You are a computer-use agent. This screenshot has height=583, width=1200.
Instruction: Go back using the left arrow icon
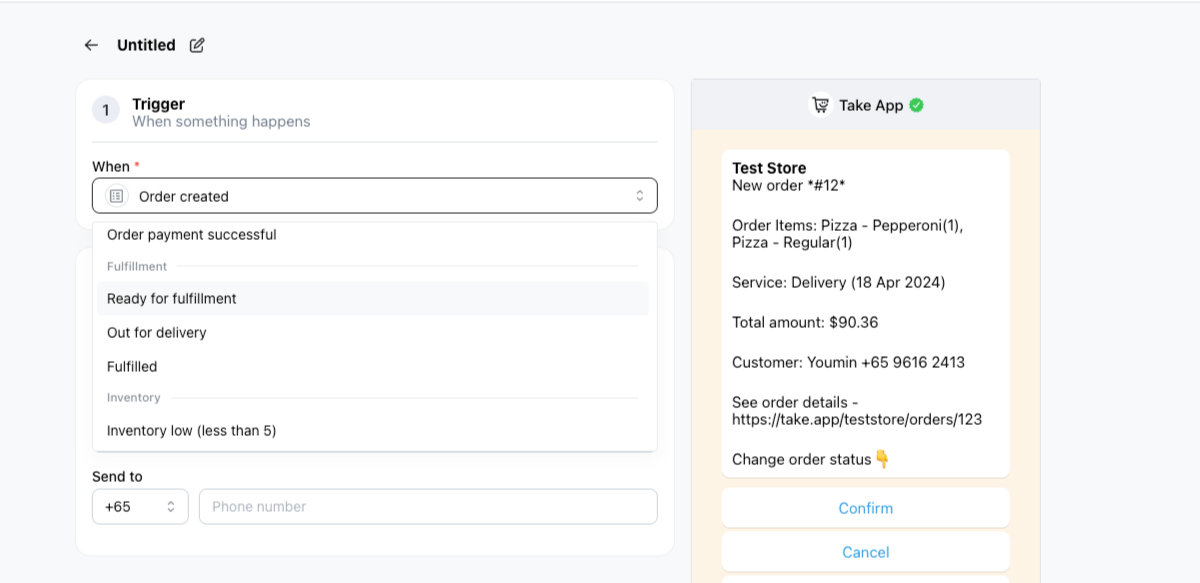(x=91, y=45)
